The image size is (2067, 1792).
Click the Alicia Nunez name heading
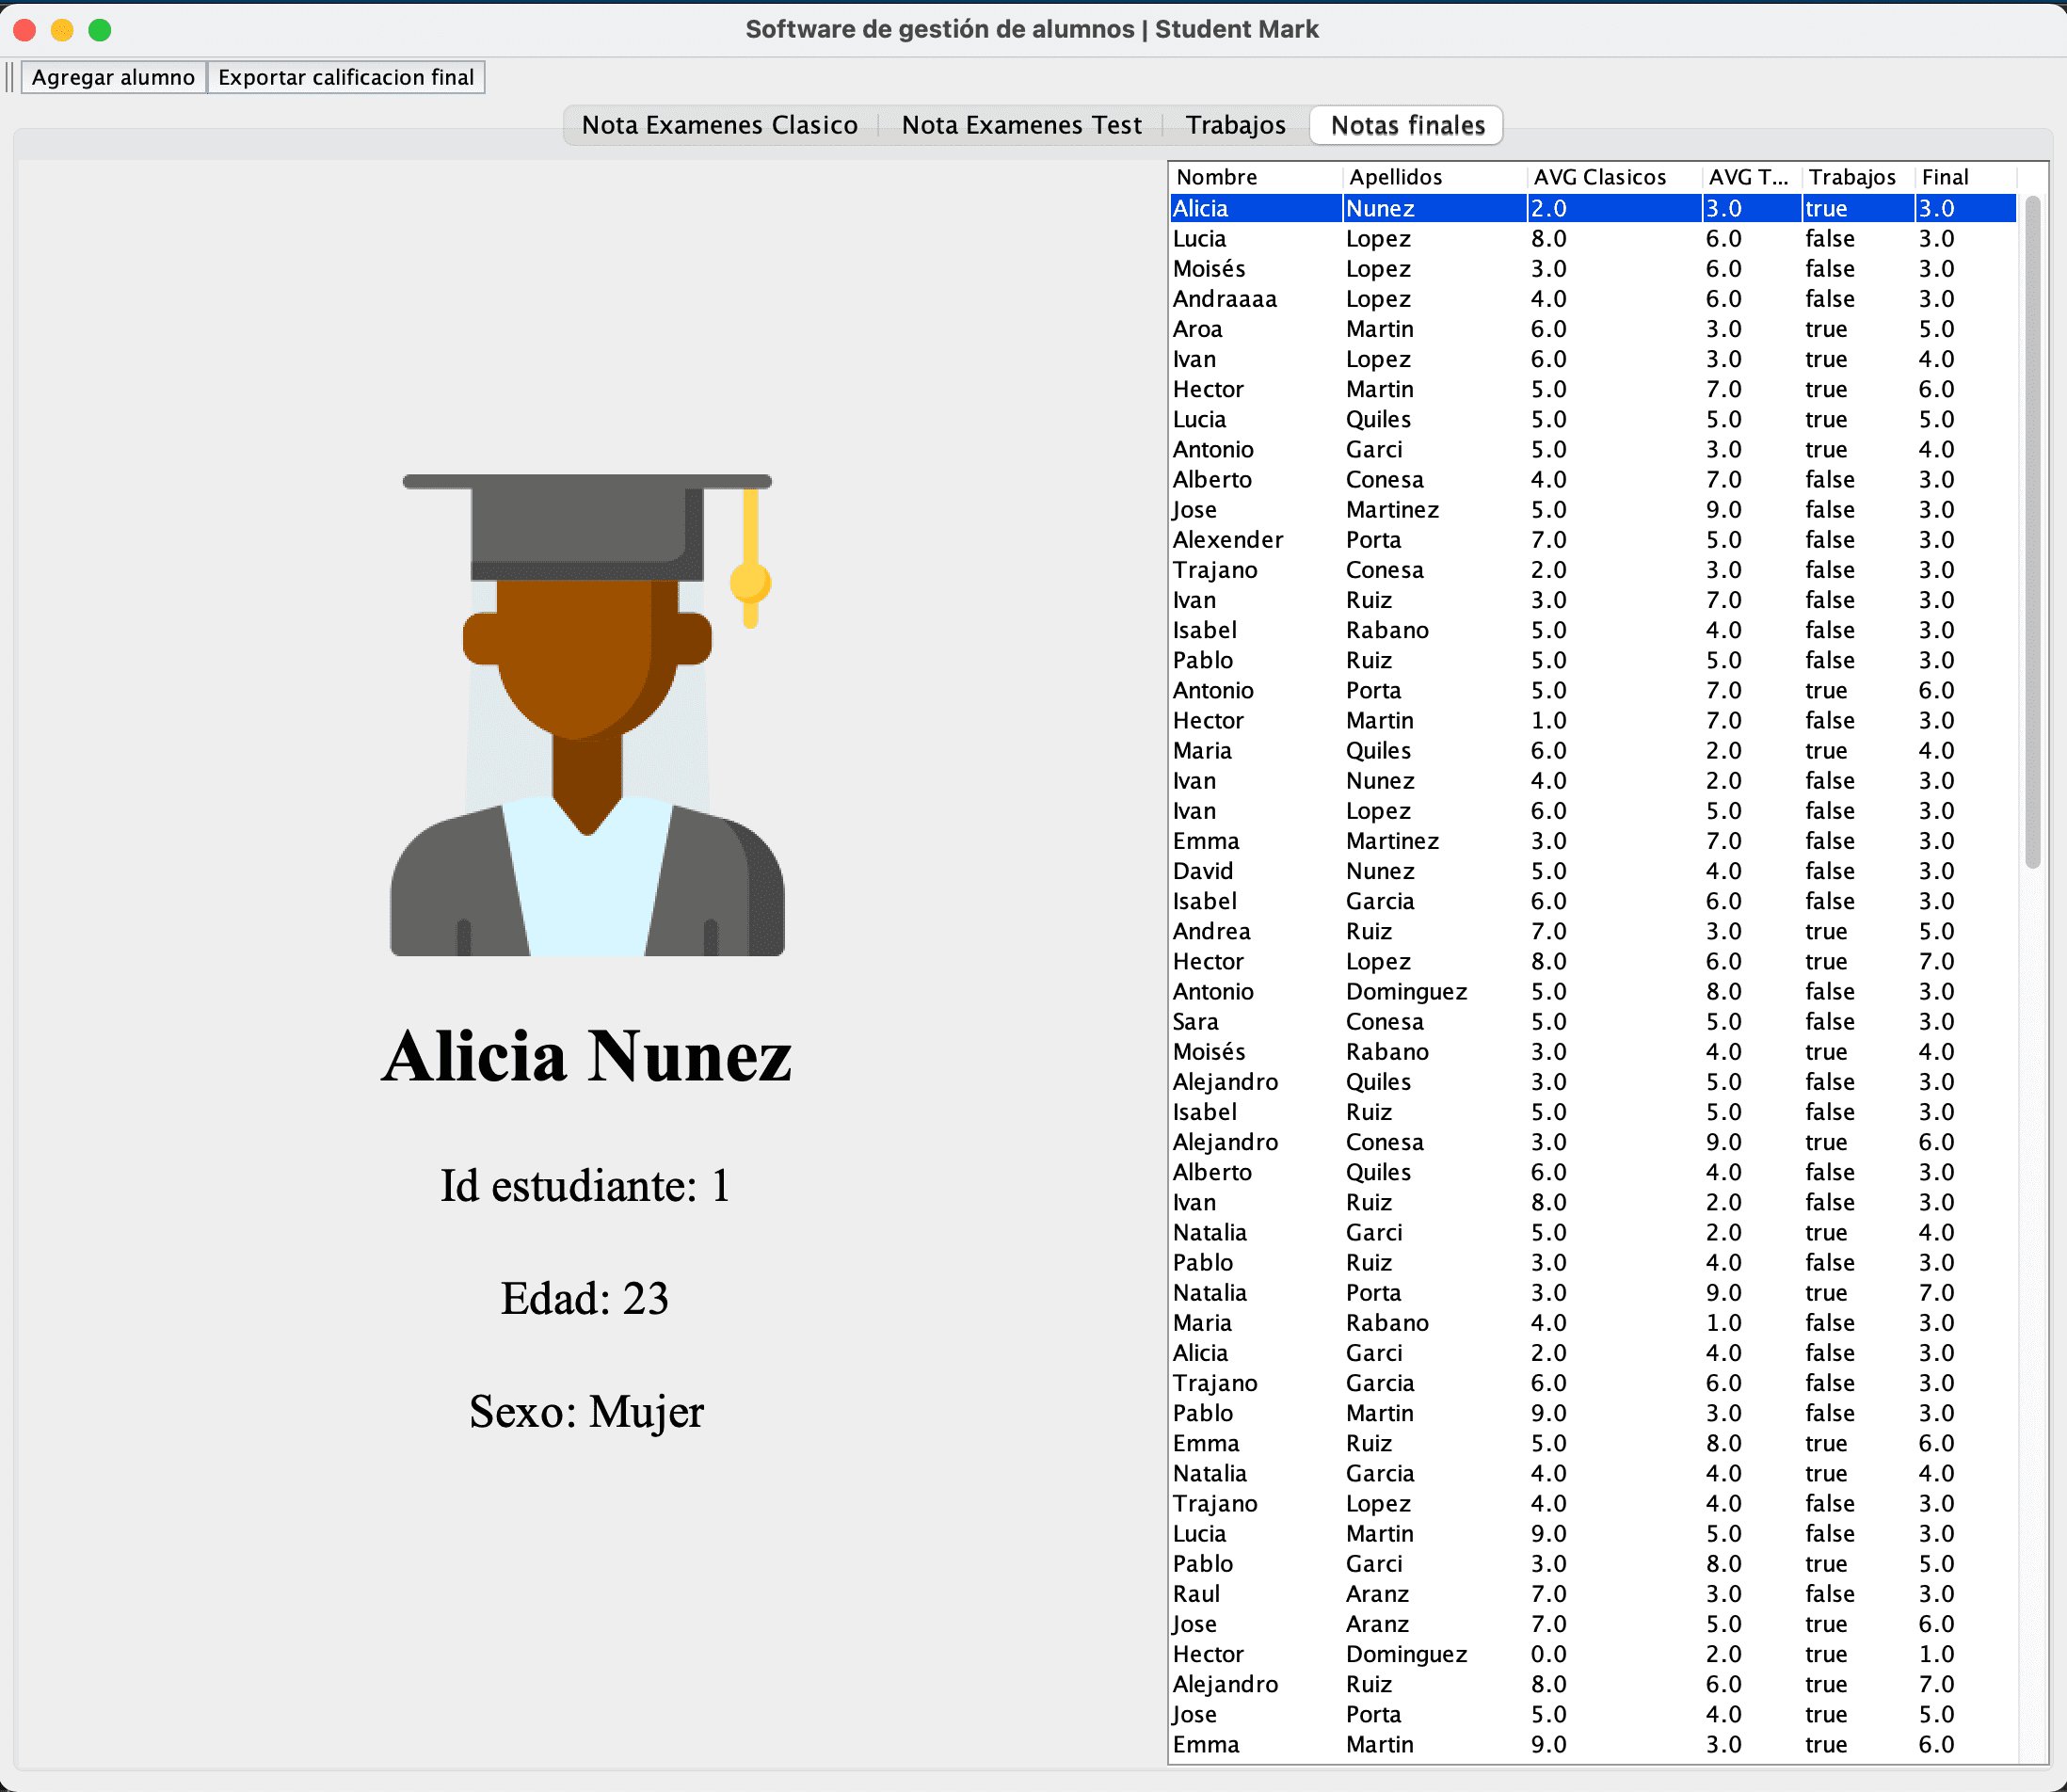point(587,1057)
